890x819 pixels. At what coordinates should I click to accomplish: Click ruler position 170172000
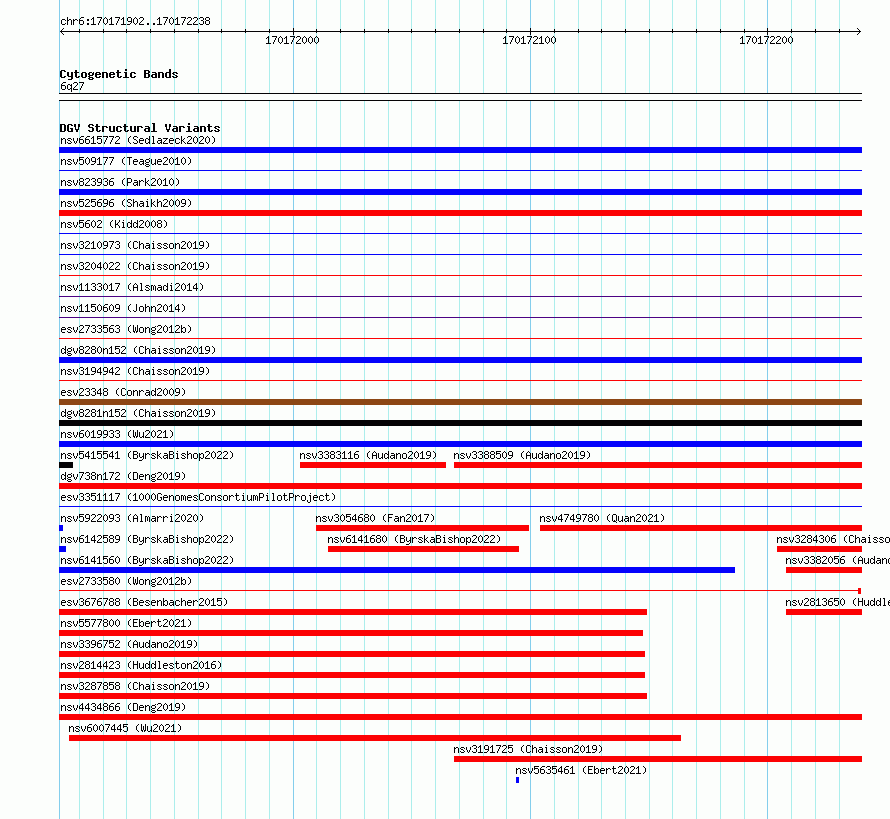[x=292, y=40]
